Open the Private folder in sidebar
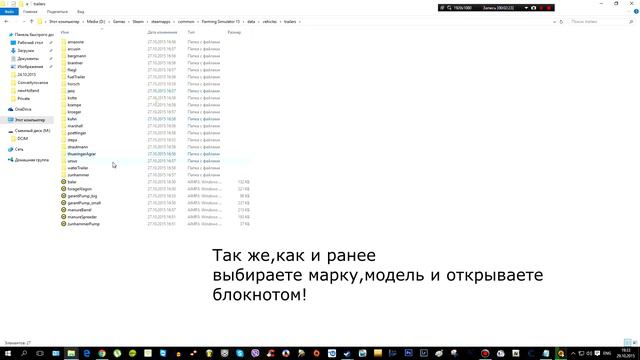The image size is (640, 360). [23, 98]
